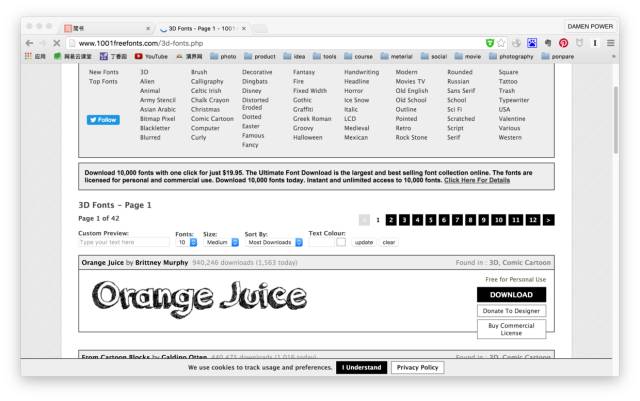Open the movie bookmarks folder
The width and height of the screenshot is (640, 401).
(x=468, y=56)
